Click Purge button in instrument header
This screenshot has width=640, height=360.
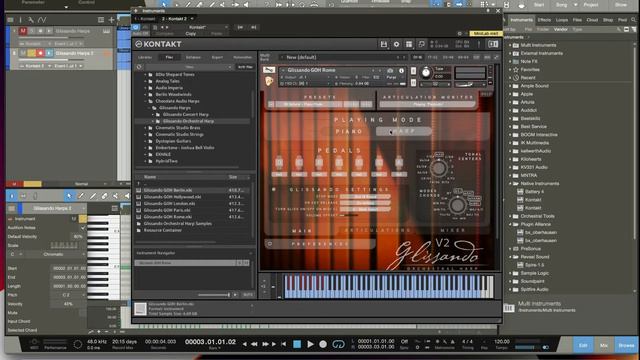(x=391, y=77)
